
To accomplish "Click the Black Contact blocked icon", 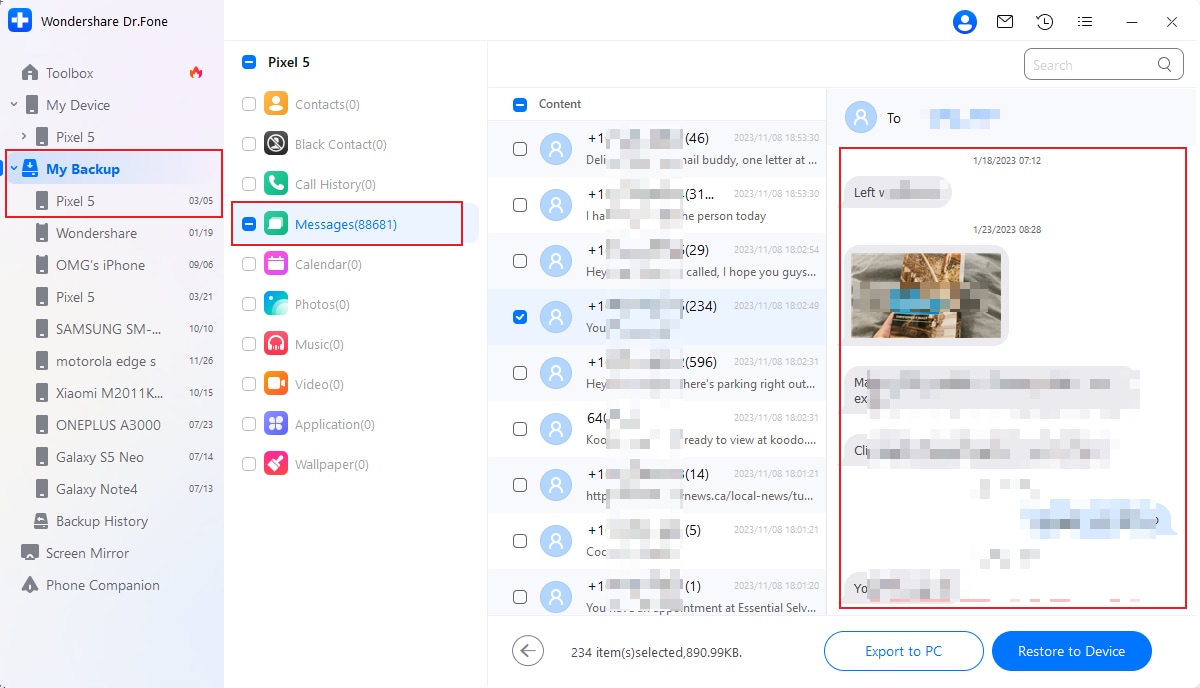I will click(x=276, y=144).
